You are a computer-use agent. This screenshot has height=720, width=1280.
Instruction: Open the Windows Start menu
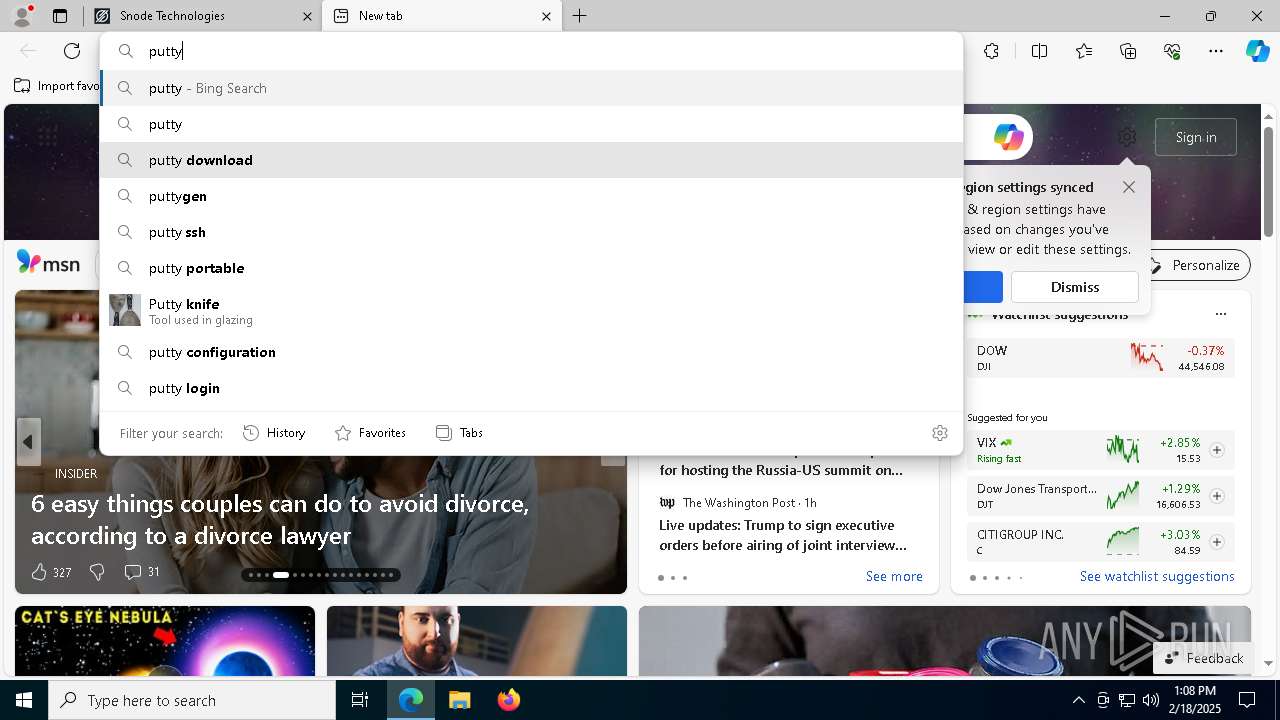pyautogui.click(x=24, y=700)
